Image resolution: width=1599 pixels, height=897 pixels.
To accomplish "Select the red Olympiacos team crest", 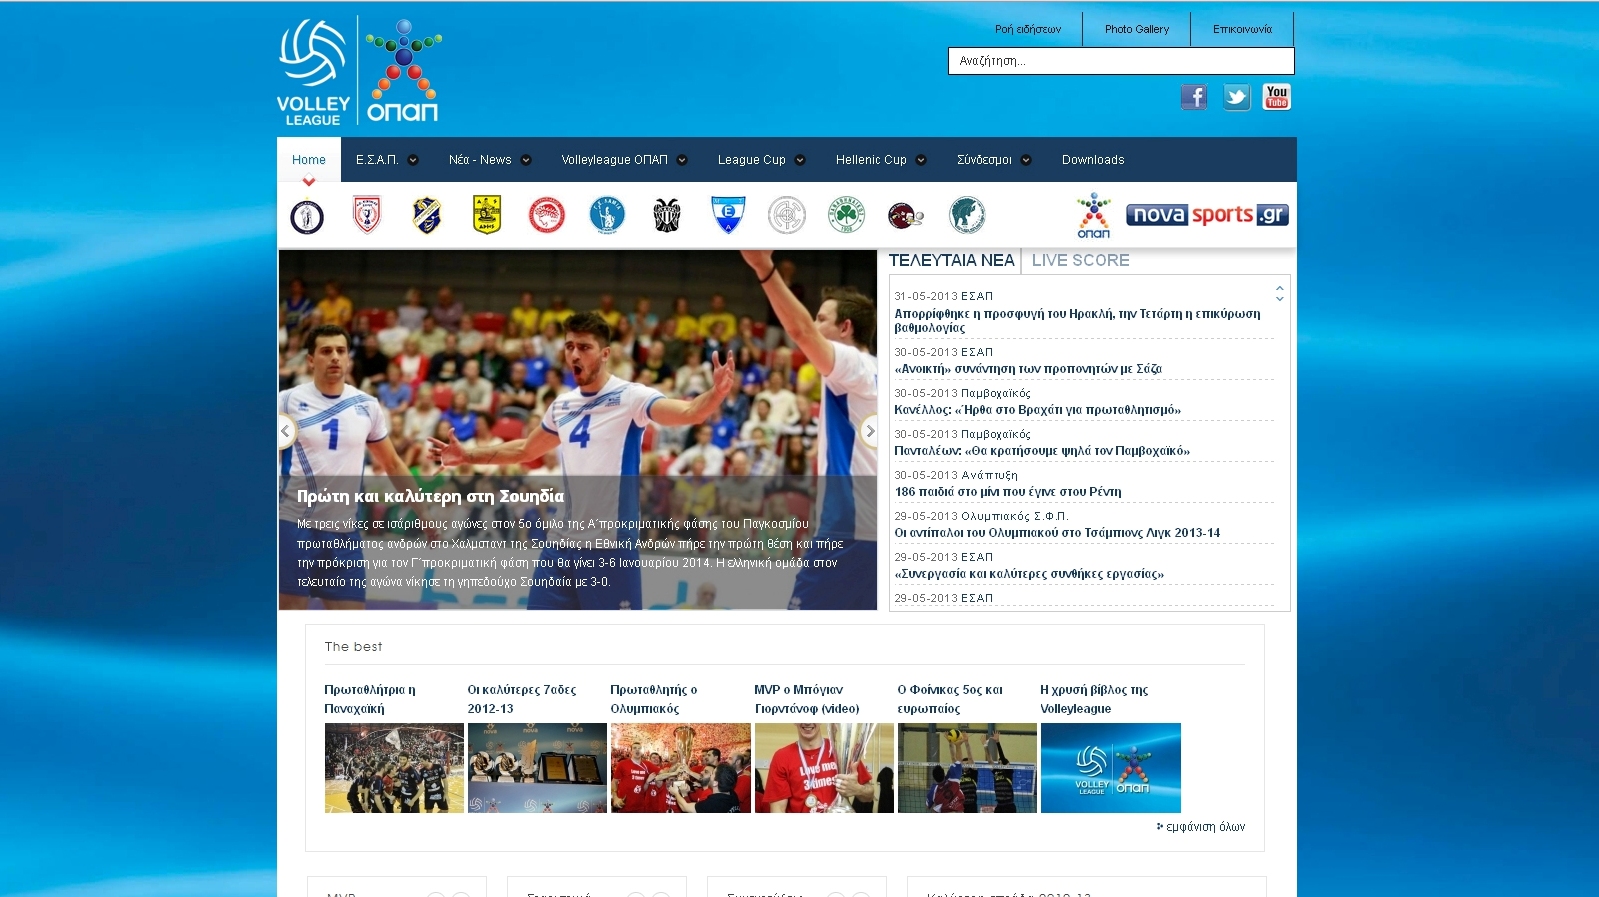I will click(x=547, y=215).
